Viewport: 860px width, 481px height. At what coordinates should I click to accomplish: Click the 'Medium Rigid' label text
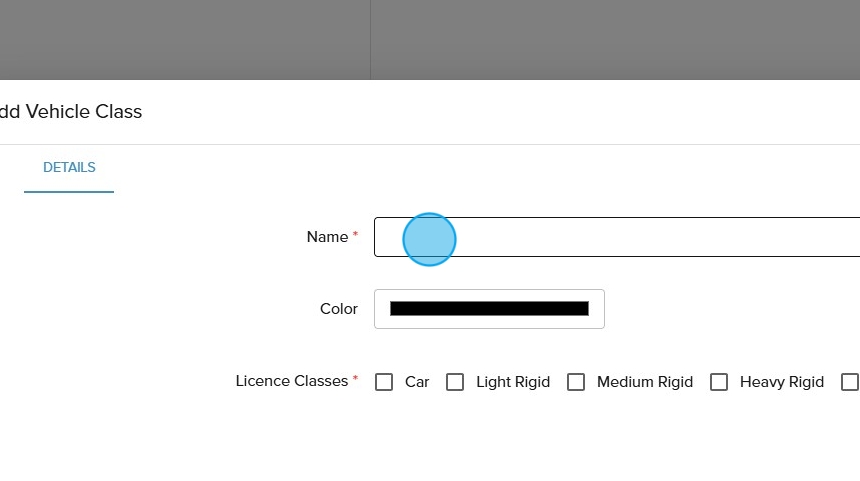pos(644,382)
